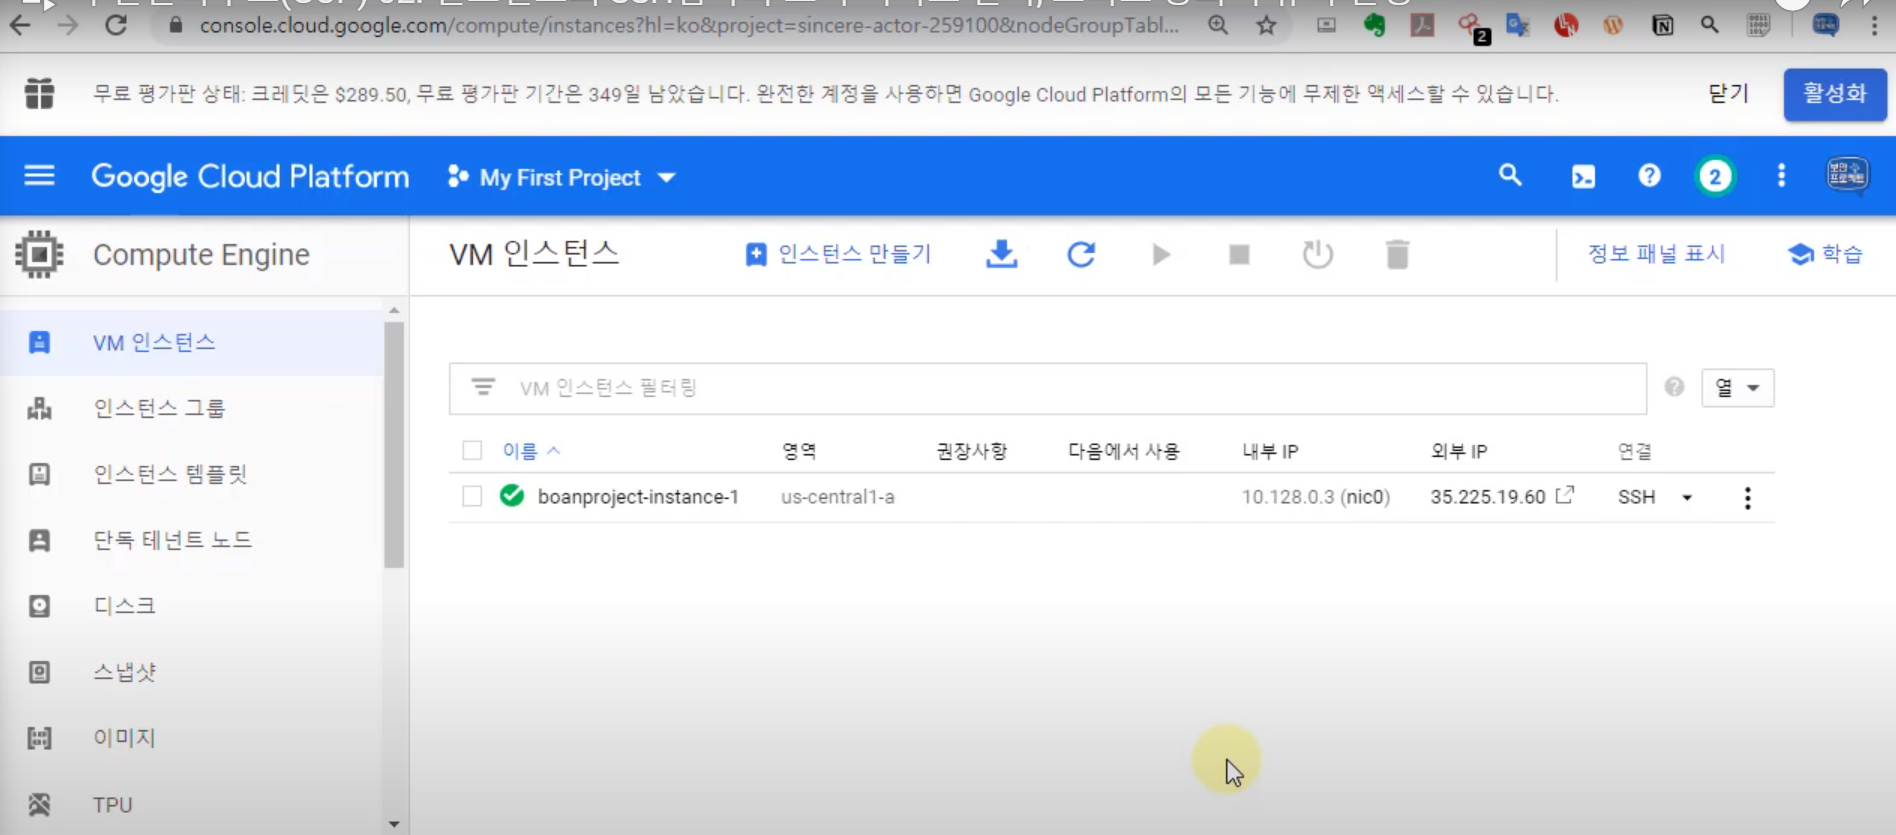Viewport: 1896px width, 835px height.
Task: Click the sidebar scroll-up arrow
Action: [394, 310]
